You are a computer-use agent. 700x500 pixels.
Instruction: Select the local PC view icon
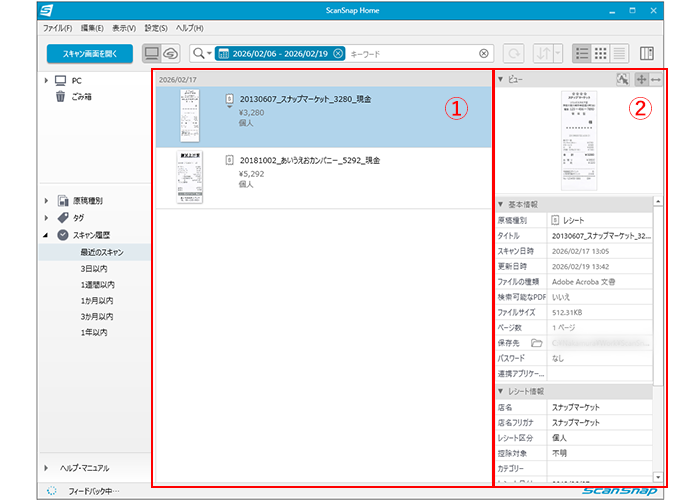(152, 53)
